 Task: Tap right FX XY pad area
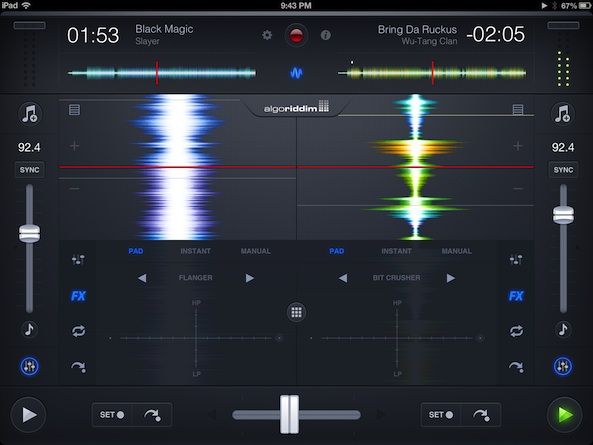pos(396,338)
